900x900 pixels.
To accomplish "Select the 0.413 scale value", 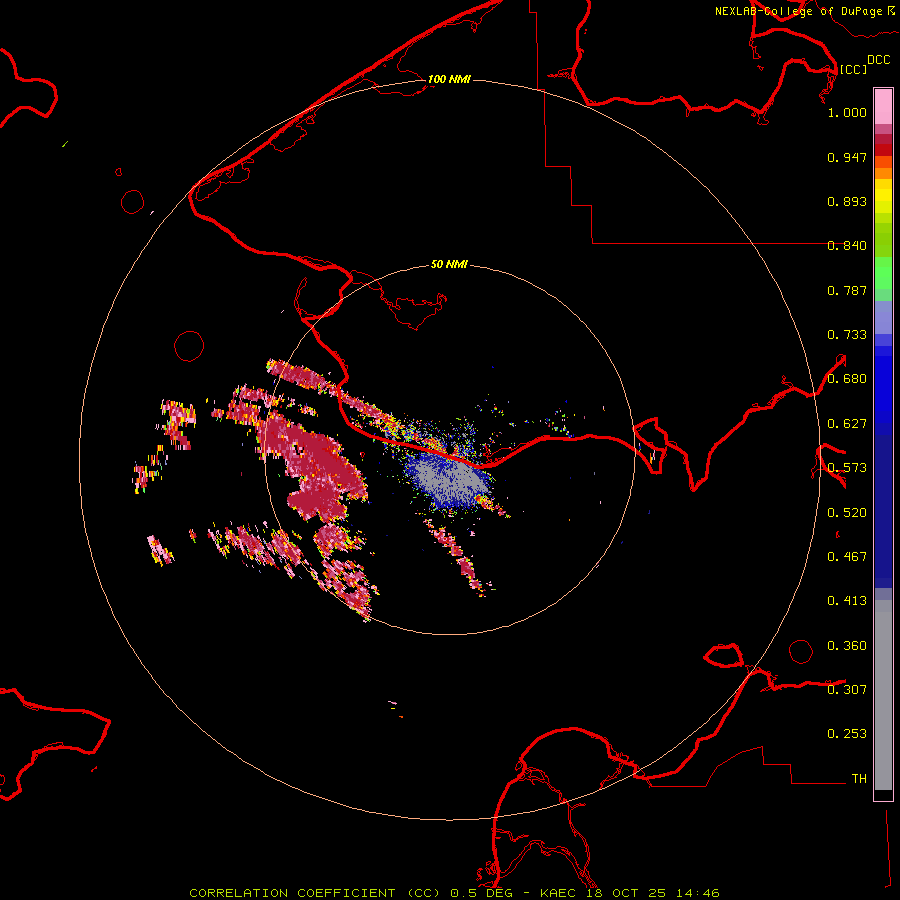I will point(847,601).
